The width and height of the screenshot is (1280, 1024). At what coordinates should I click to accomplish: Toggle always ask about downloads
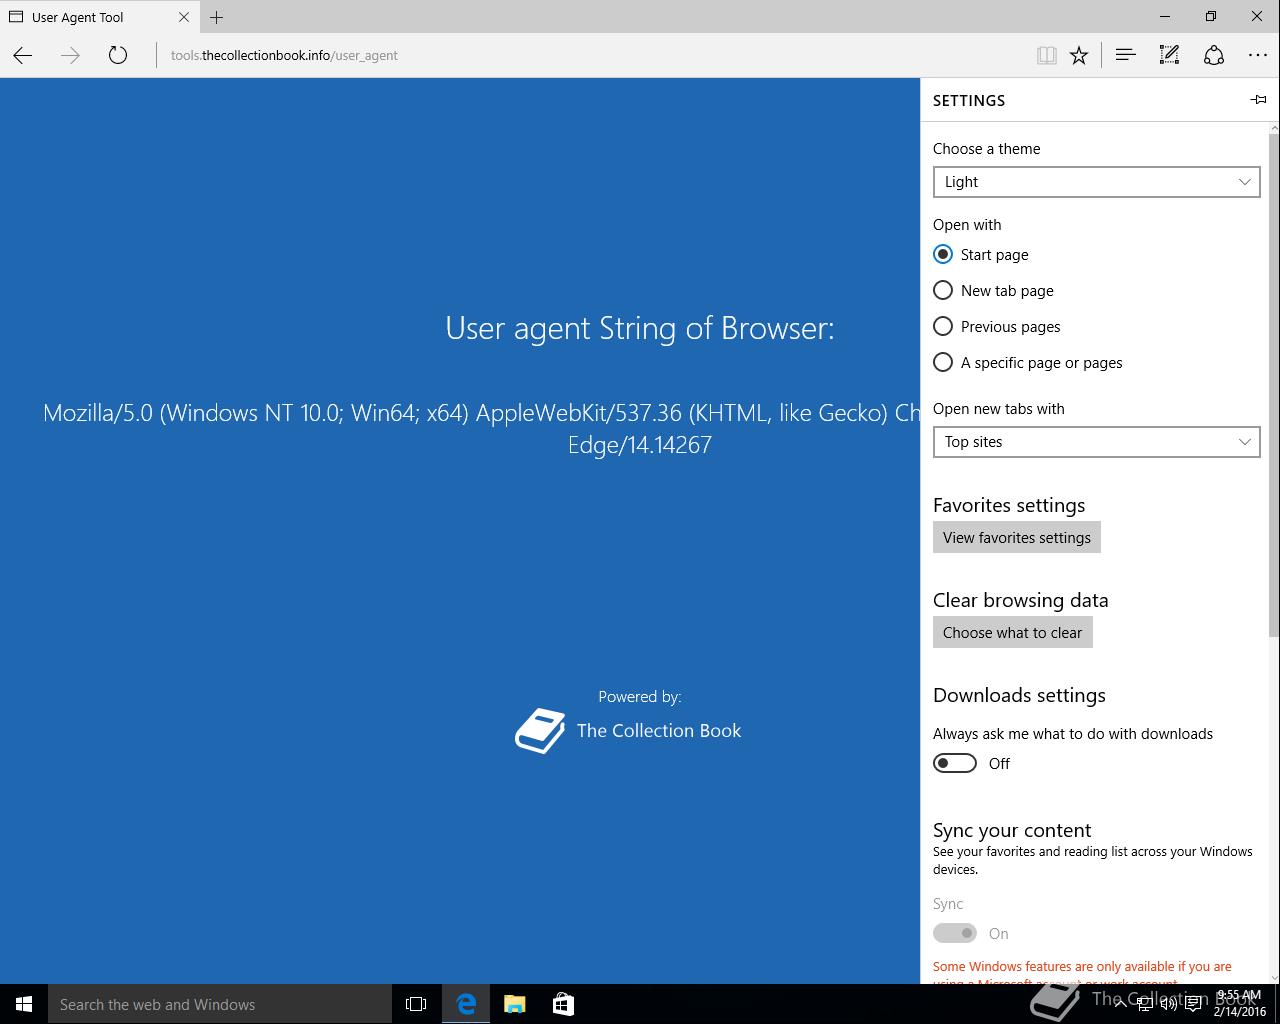[955, 764]
